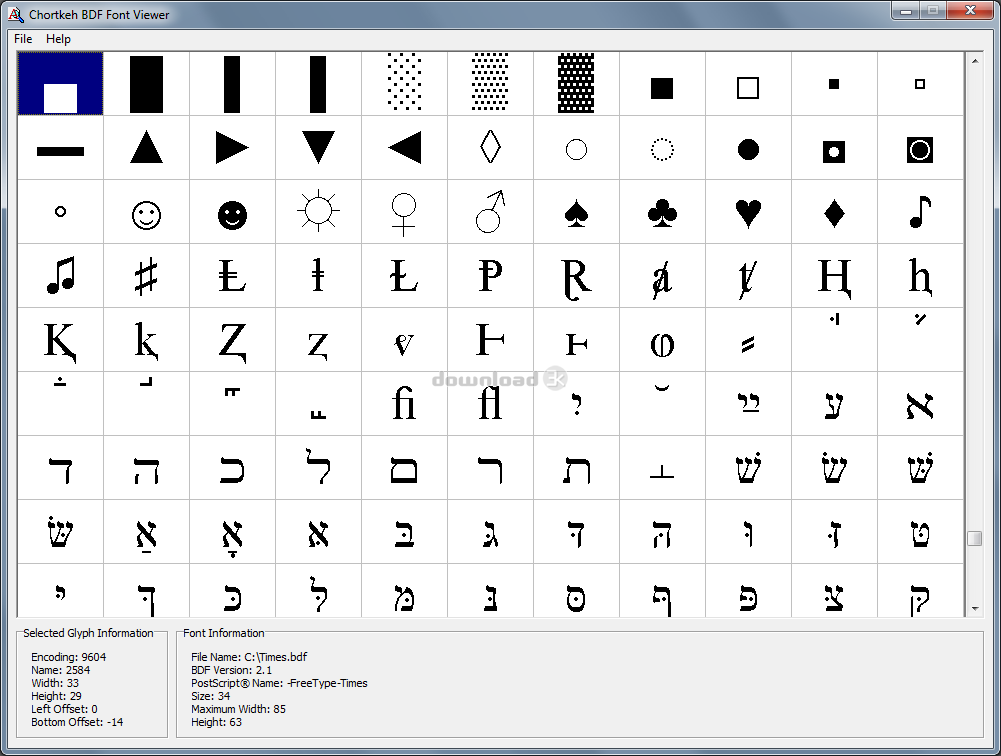This screenshot has height=756, width=1001.
Task: Click the Encoding: 9604 text
Action: (68, 657)
